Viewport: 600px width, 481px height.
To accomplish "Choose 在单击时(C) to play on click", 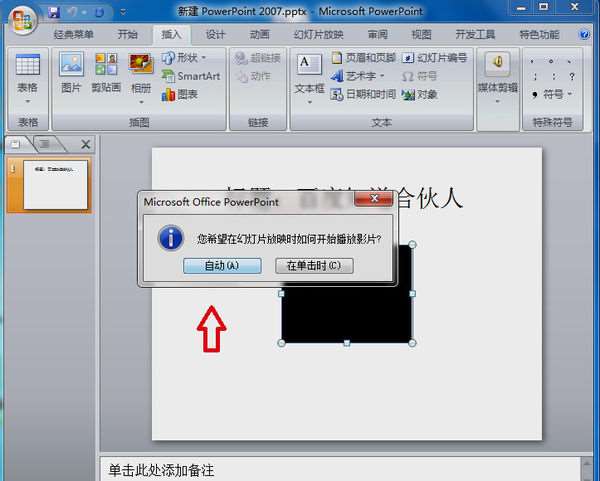I will (314, 266).
